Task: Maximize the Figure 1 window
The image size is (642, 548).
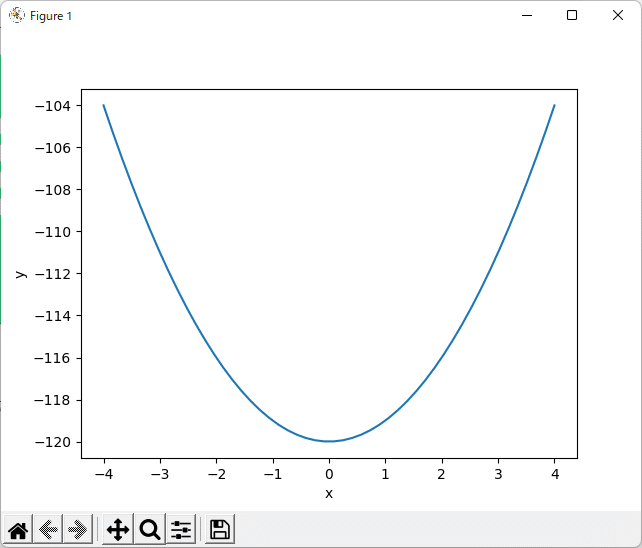Action: coord(572,16)
